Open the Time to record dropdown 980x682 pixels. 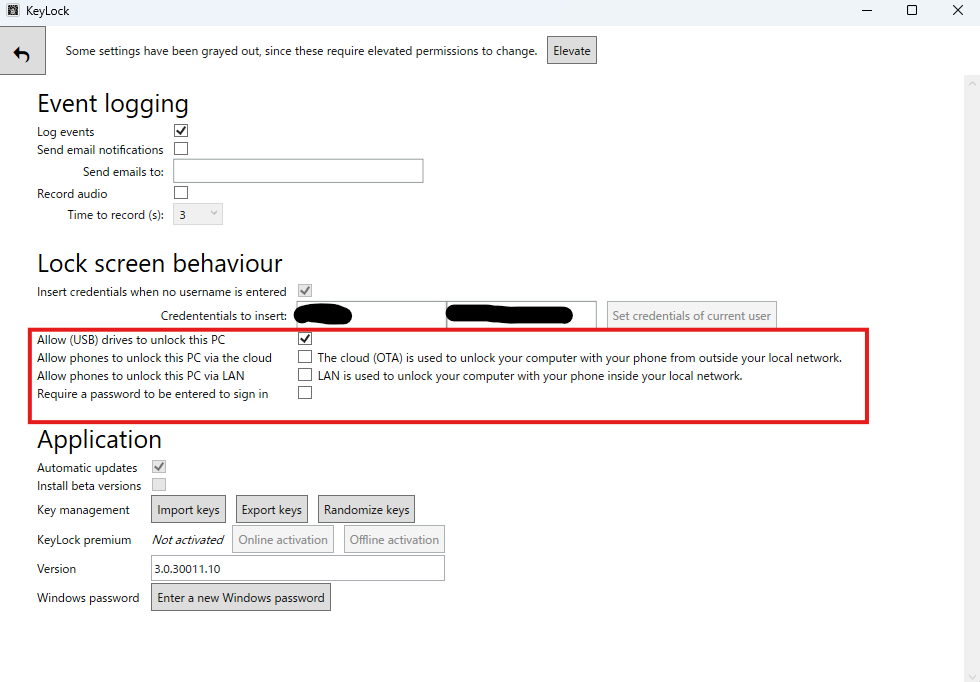(x=198, y=214)
